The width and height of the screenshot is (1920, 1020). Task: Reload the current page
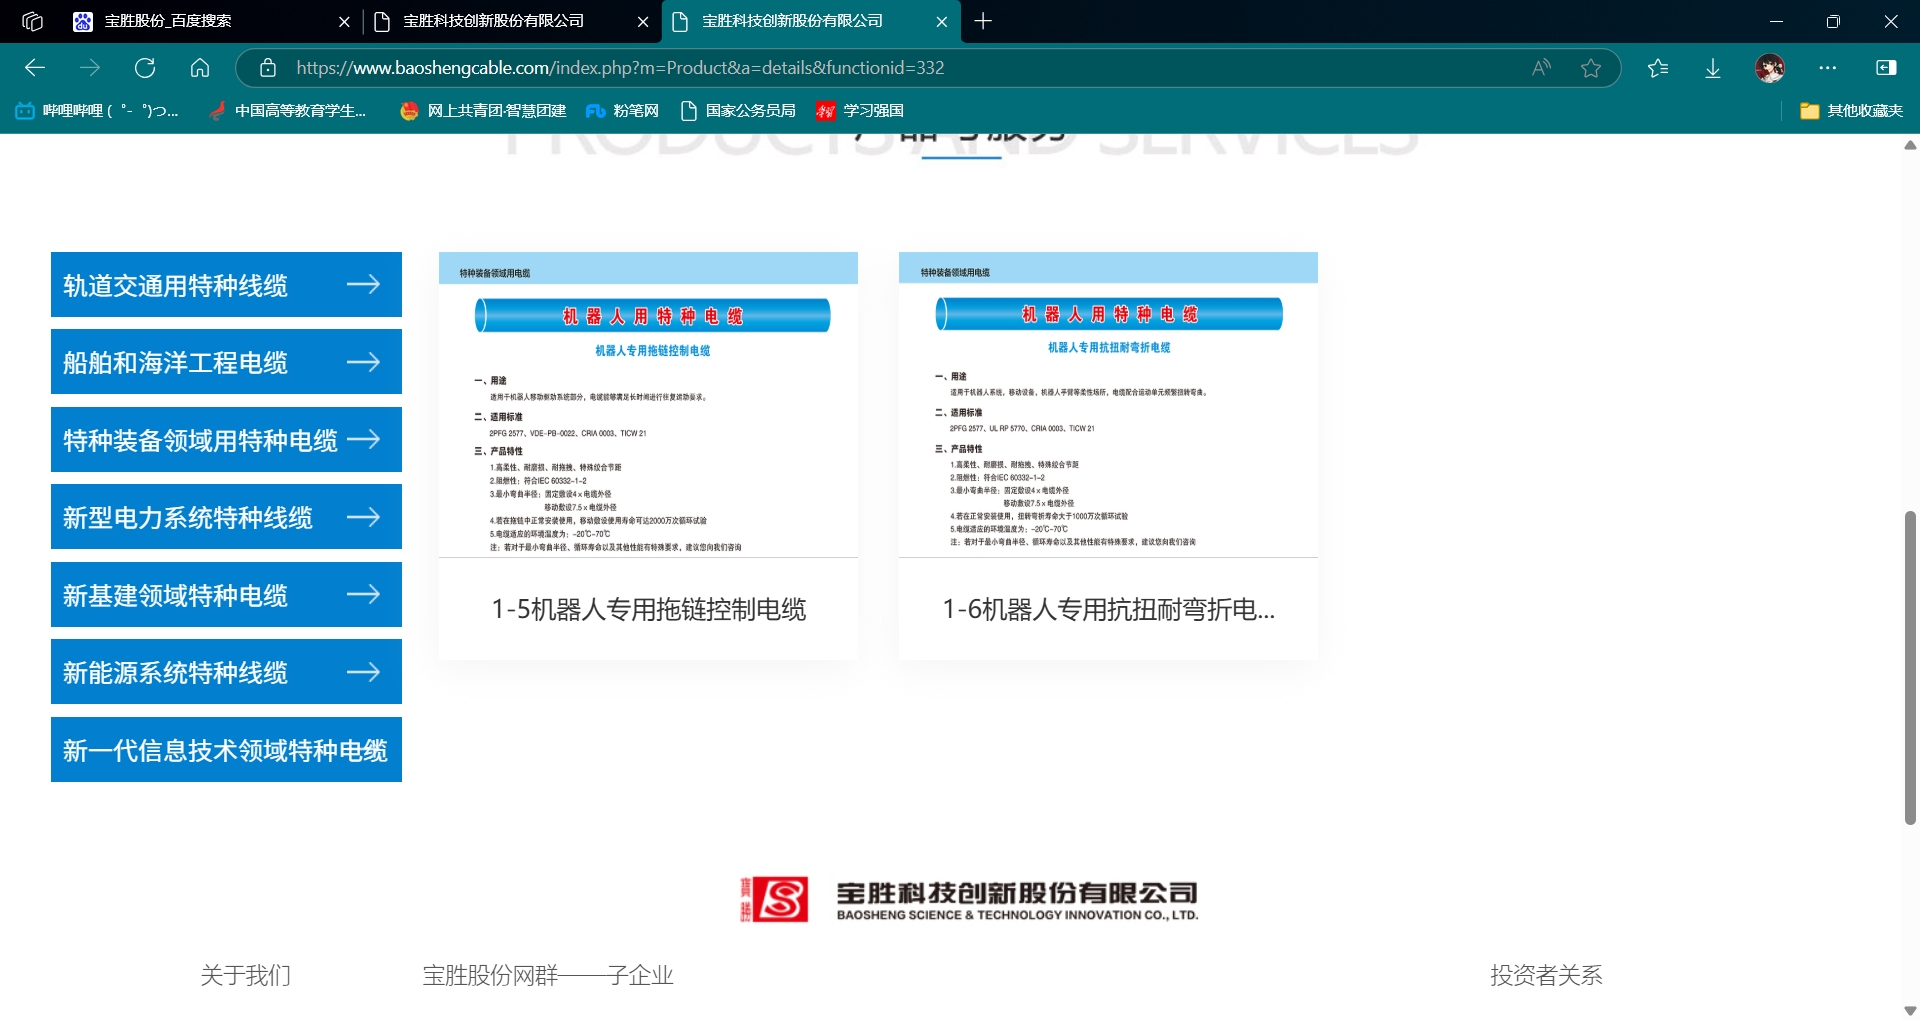click(145, 68)
